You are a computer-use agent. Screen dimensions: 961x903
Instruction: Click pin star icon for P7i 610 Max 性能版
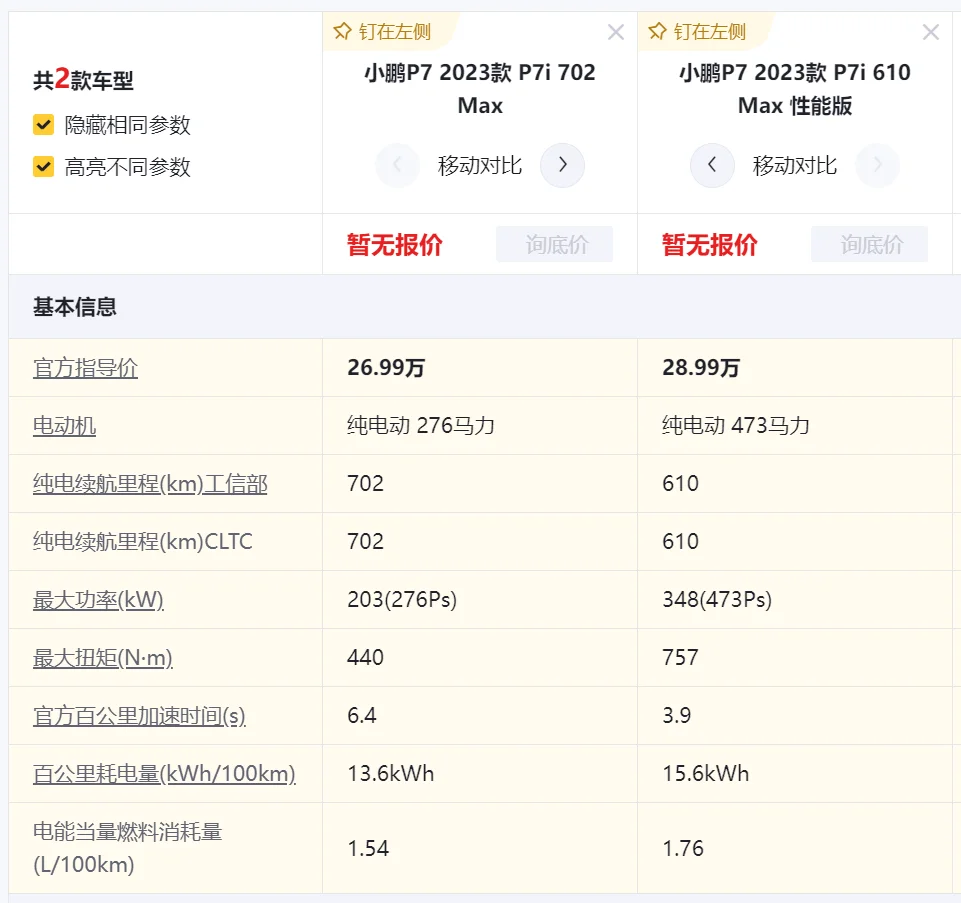point(657,31)
